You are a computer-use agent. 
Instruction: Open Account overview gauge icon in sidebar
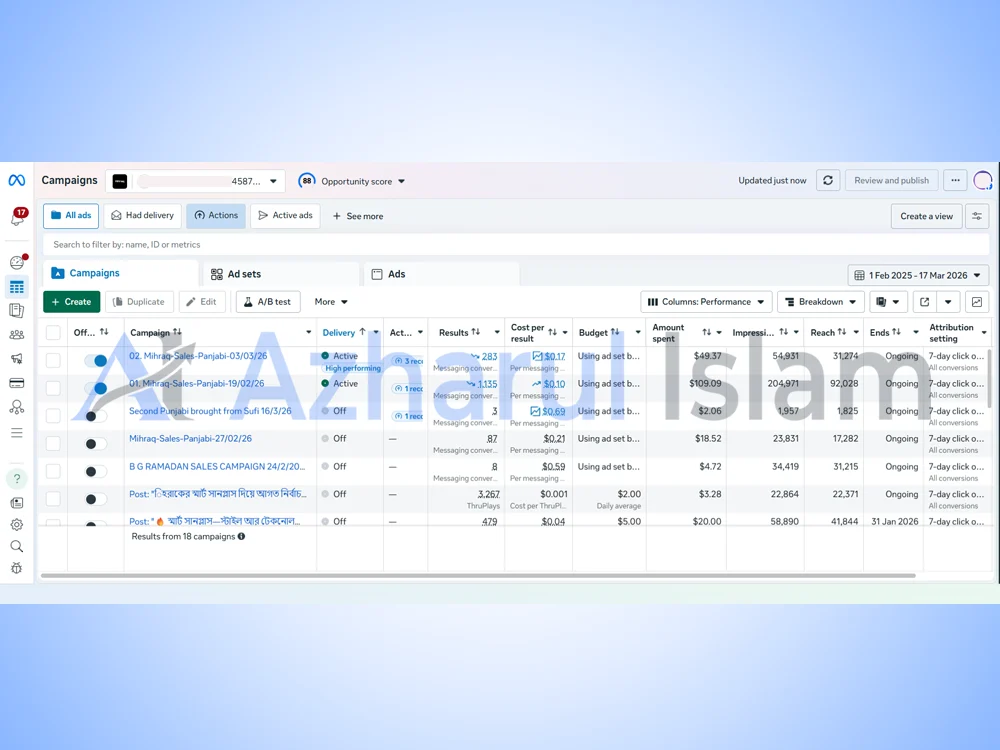click(17, 262)
